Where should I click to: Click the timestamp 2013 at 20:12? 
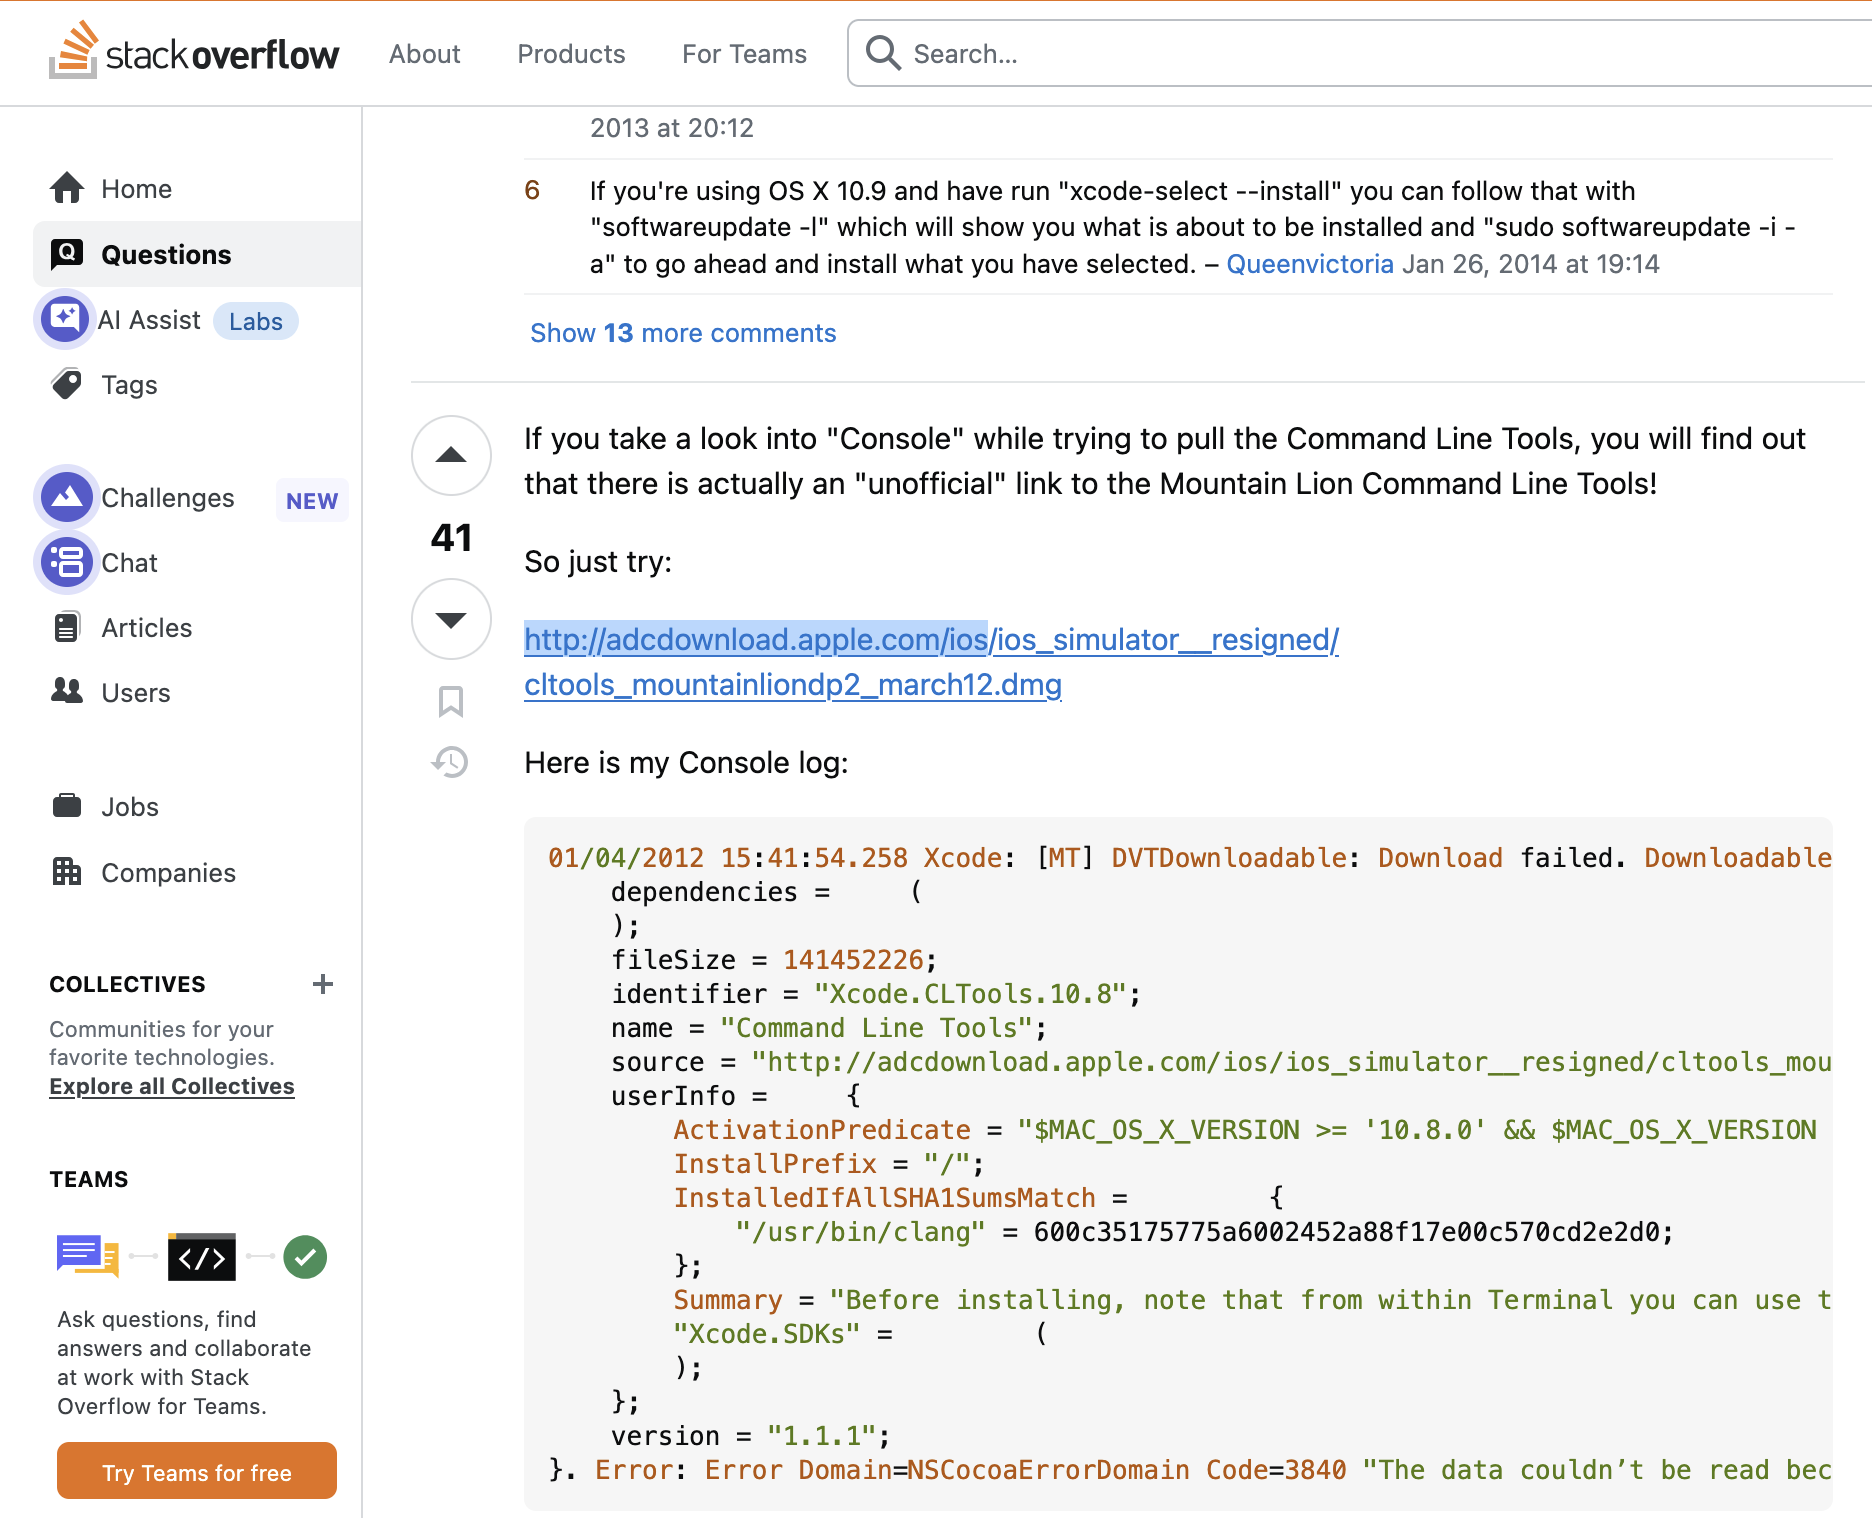point(672,128)
